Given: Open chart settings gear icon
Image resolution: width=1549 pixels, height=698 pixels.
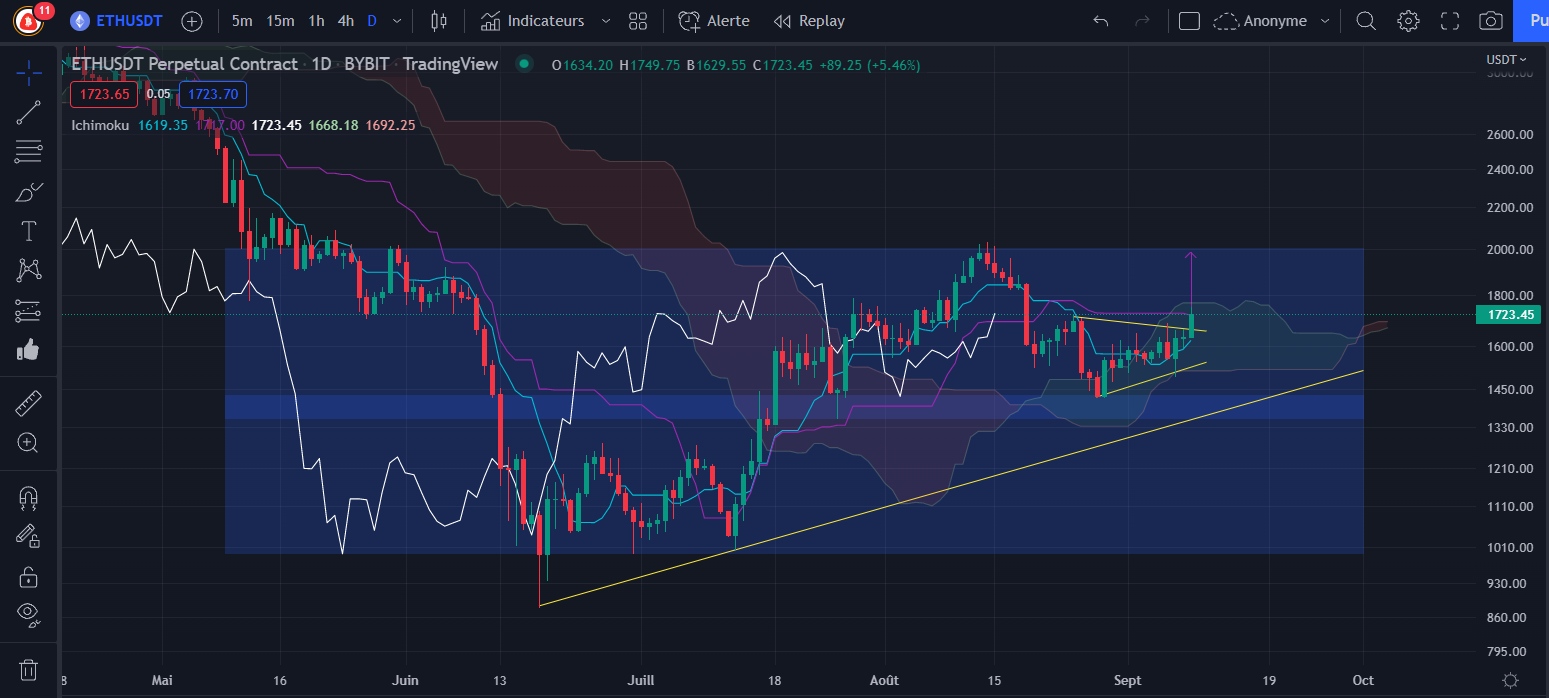Looking at the screenshot, I should (x=1408, y=21).
